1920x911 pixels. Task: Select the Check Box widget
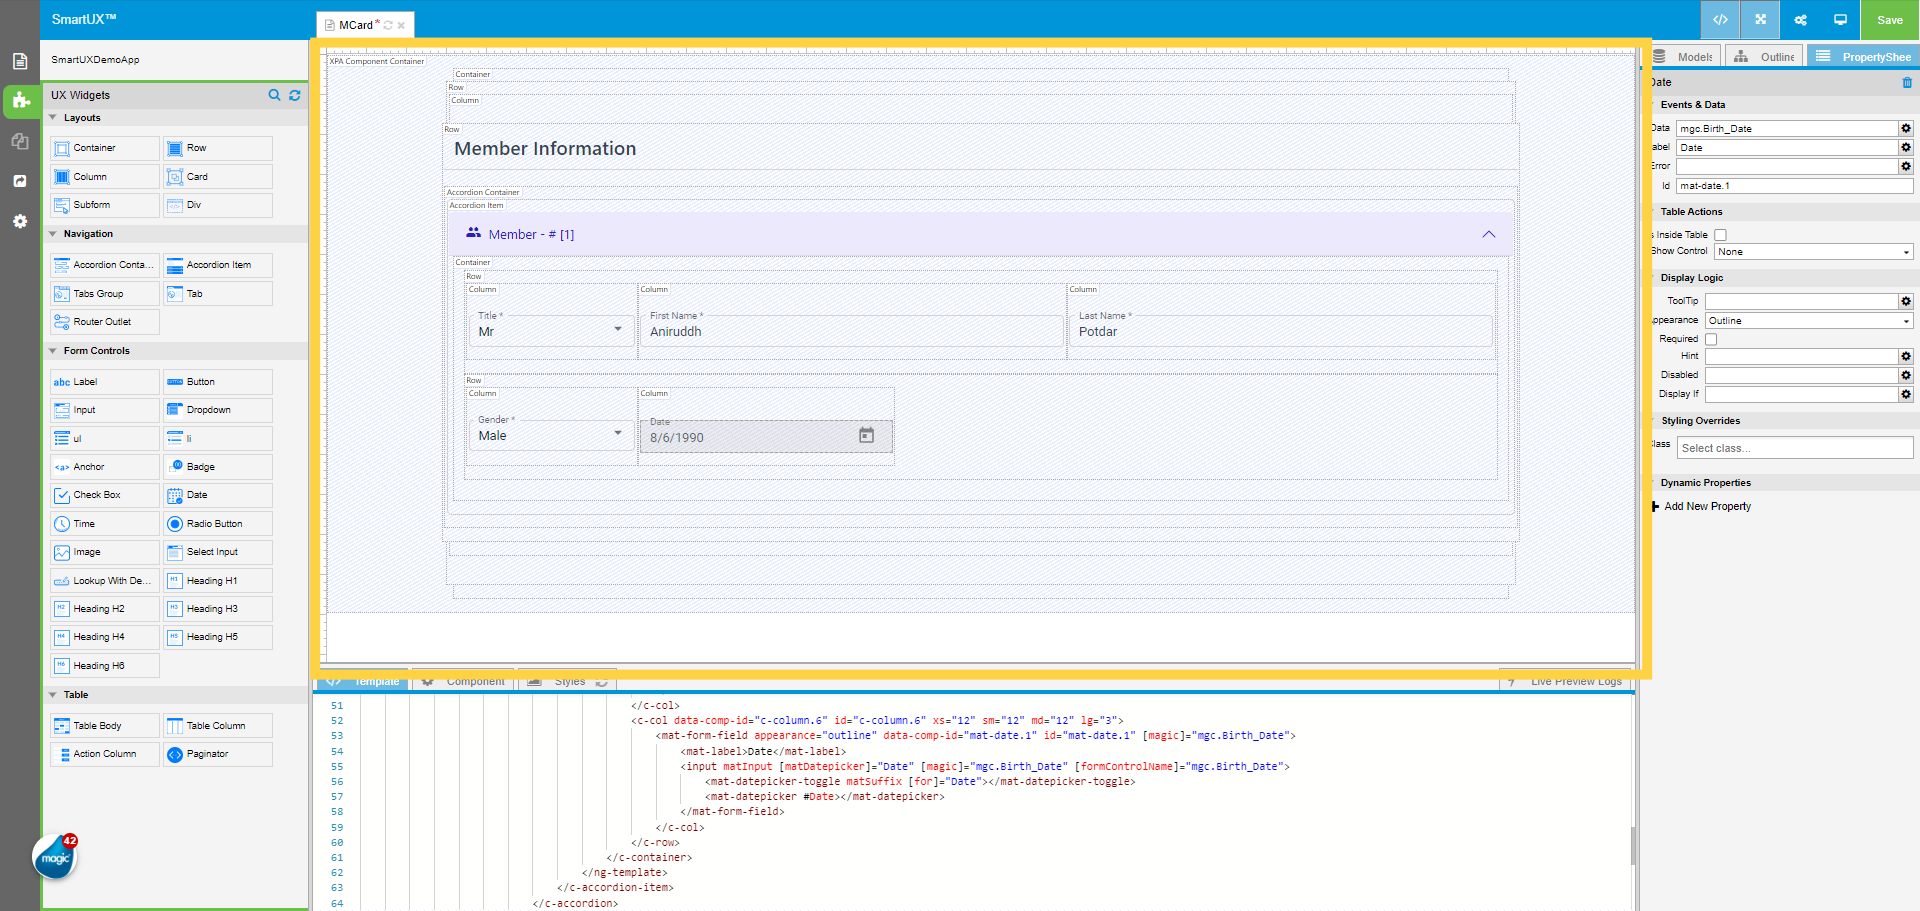pyautogui.click(x=105, y=495)
